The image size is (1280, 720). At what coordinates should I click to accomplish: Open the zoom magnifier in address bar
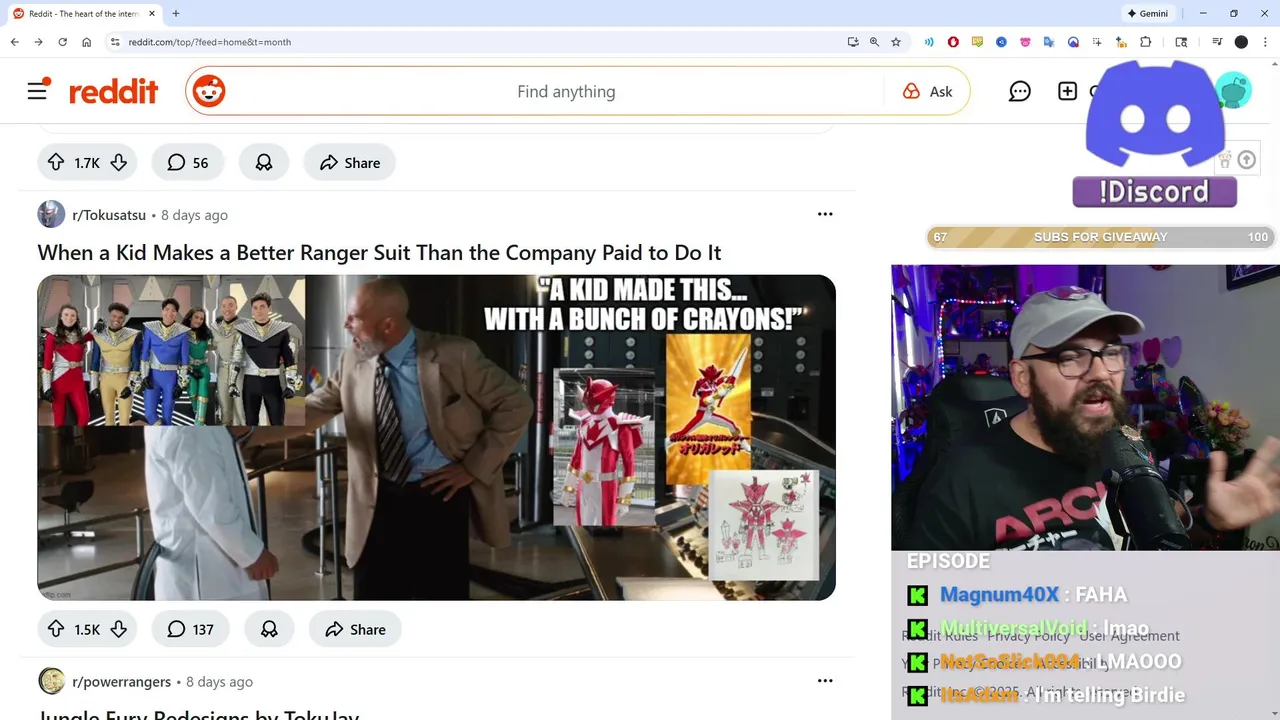(874, 42)
